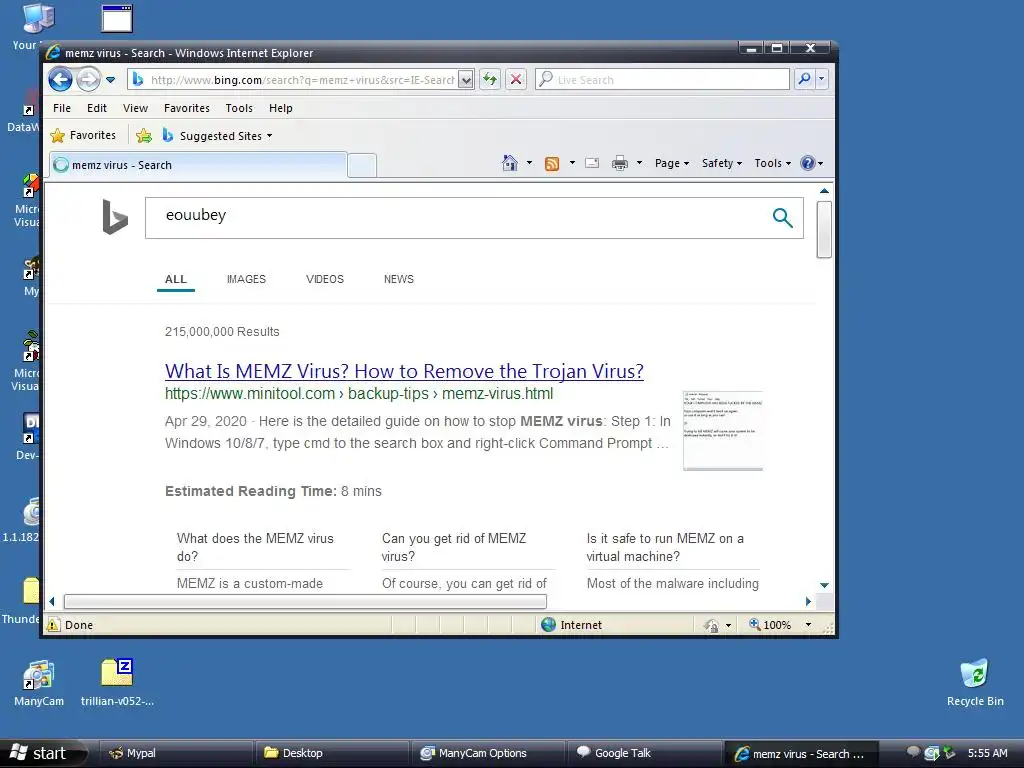Click What does the MEMZ virus do question
The width and height of the screenshot is (1024, 768).
[255, 547]
